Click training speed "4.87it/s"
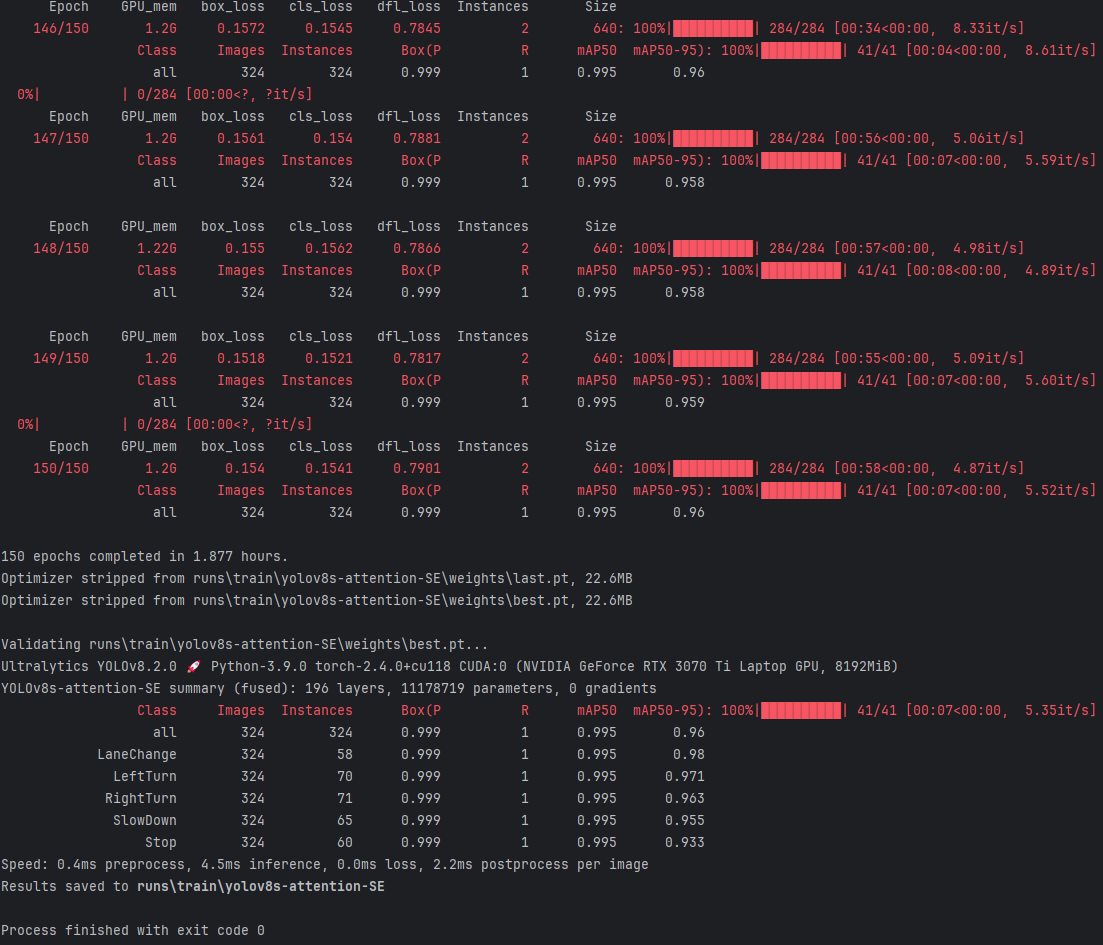The image size is (1103, 945). [983, 469]
